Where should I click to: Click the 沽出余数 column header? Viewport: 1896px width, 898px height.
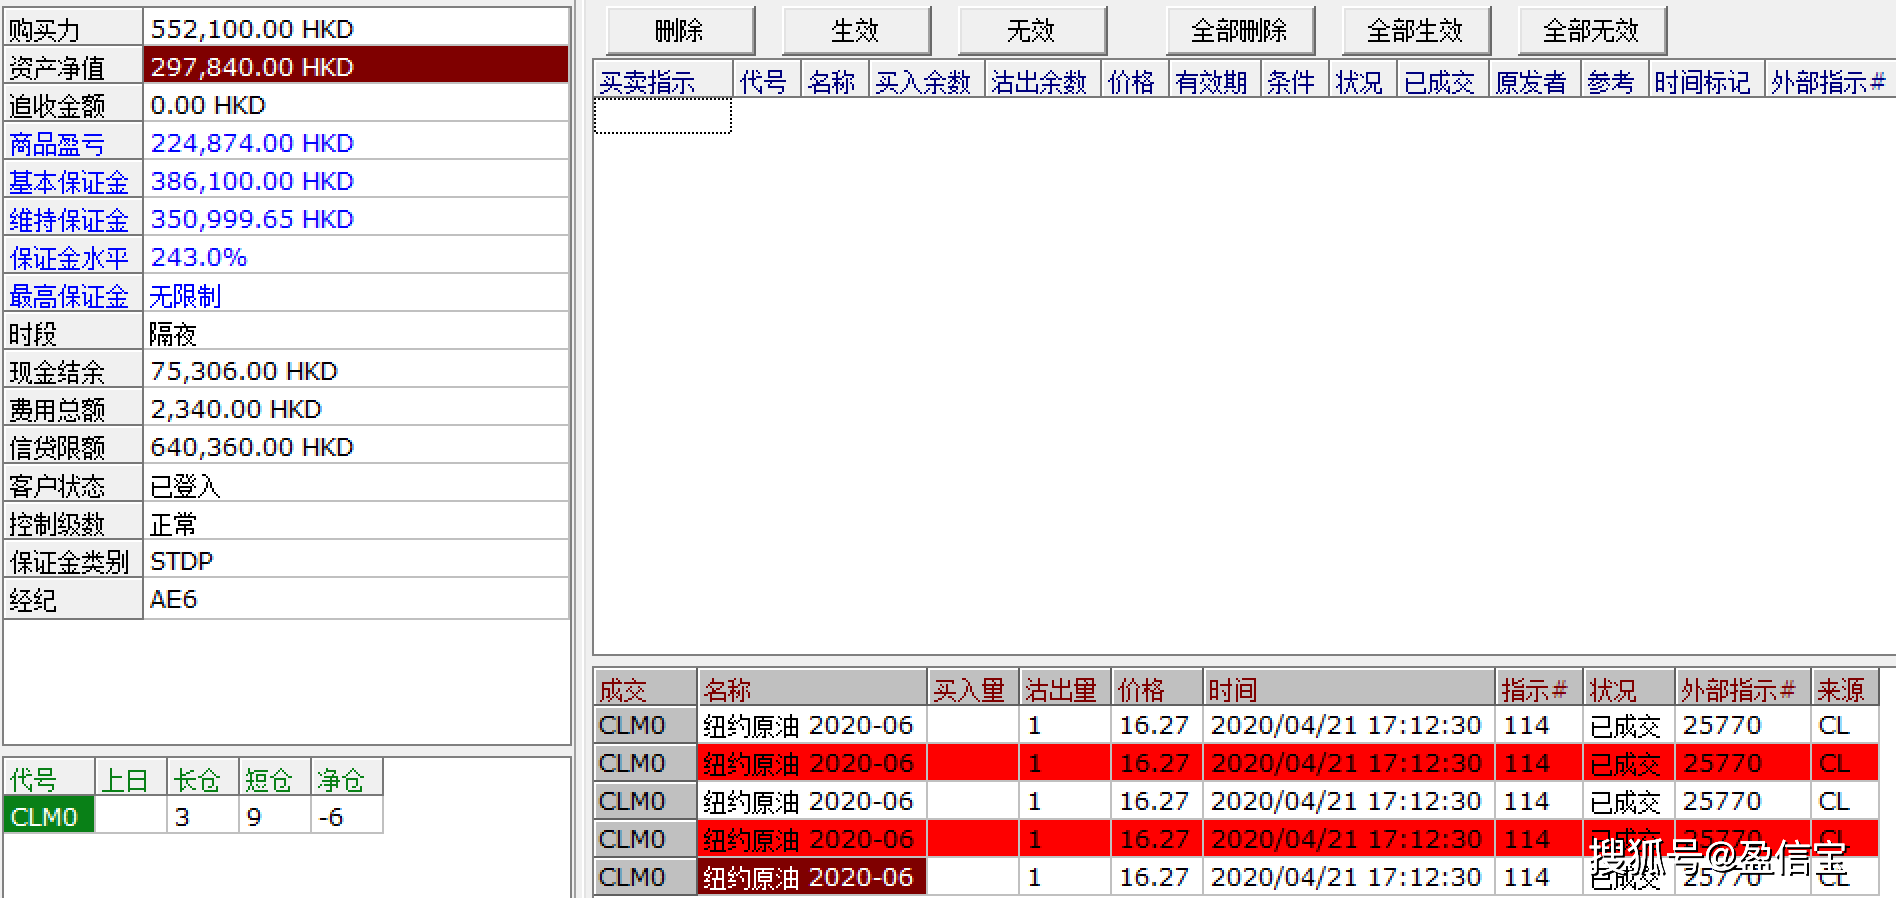(x=1042, y=81)
